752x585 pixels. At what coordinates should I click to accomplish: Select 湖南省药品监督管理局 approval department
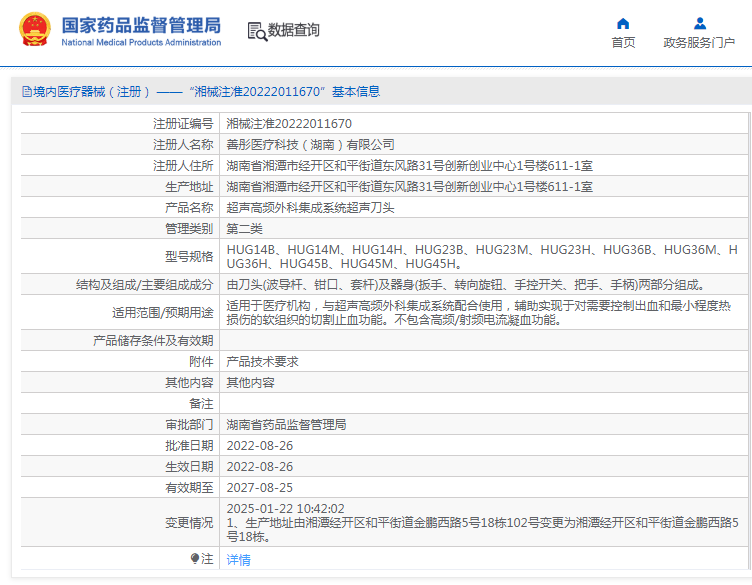(x=286, y=424)
